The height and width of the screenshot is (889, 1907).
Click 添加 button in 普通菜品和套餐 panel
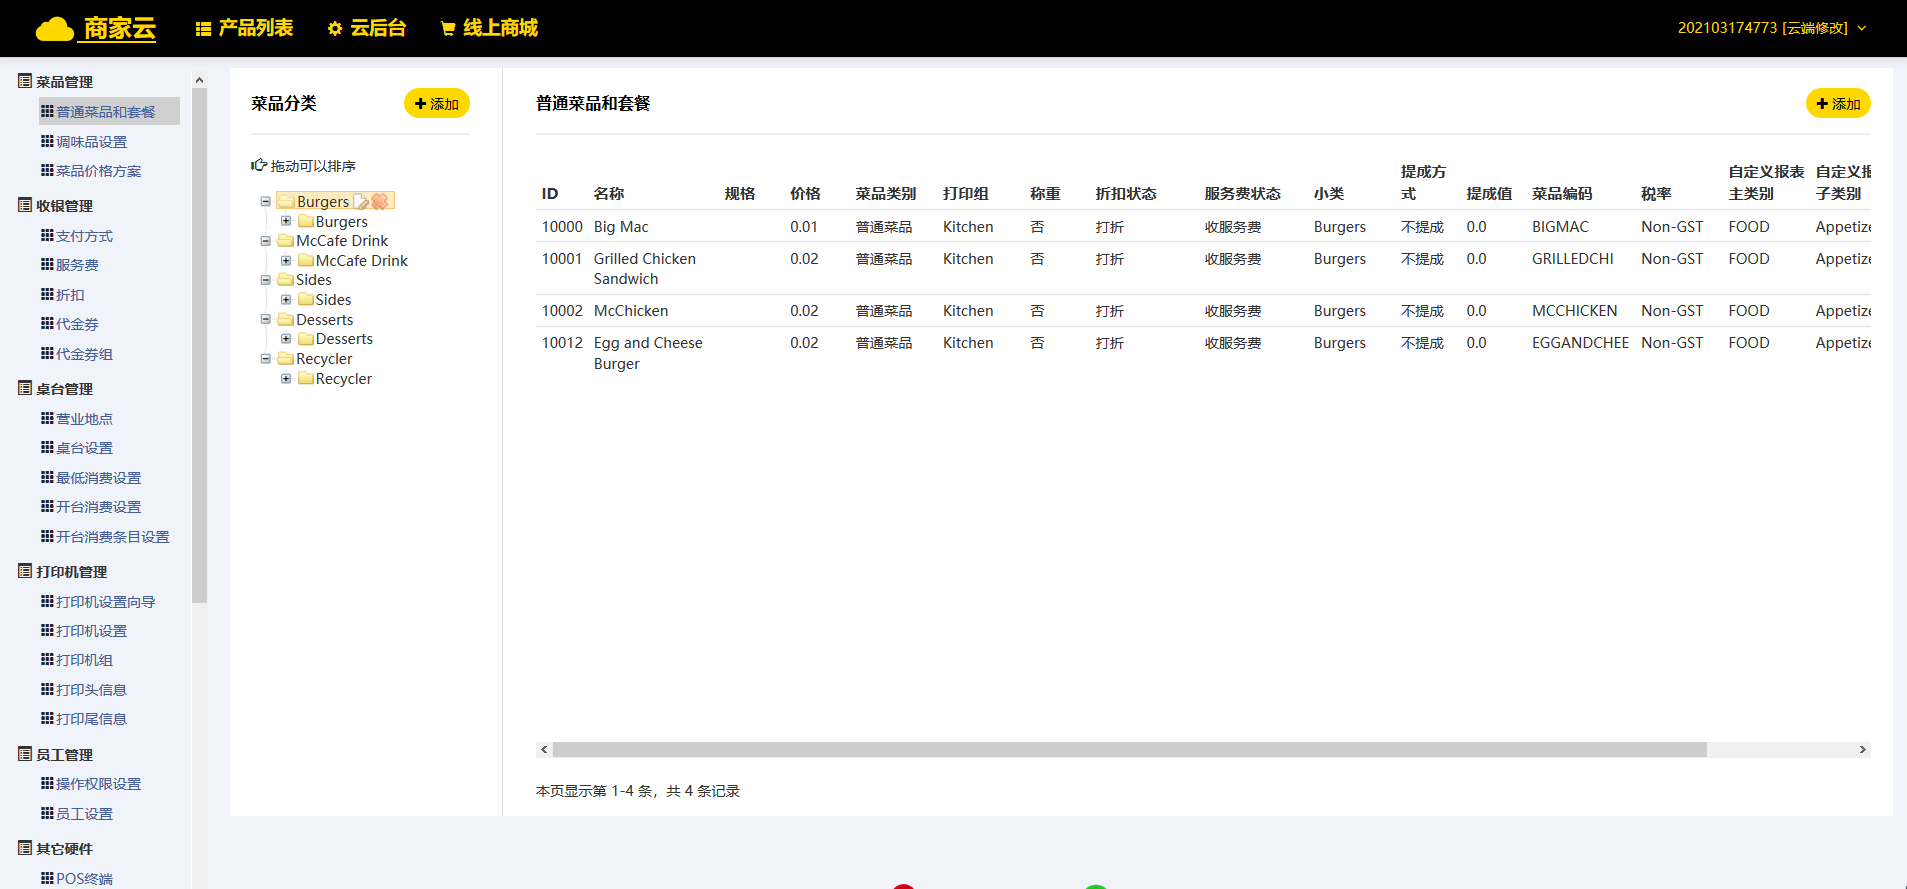tap(1838, 104)
